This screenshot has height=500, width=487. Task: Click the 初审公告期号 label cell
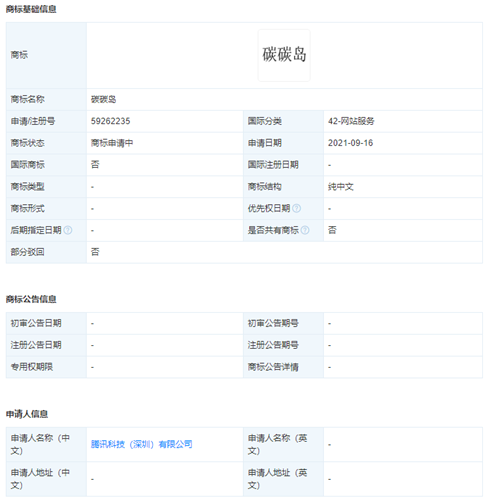pyautogui.click(x=283, y=323)
